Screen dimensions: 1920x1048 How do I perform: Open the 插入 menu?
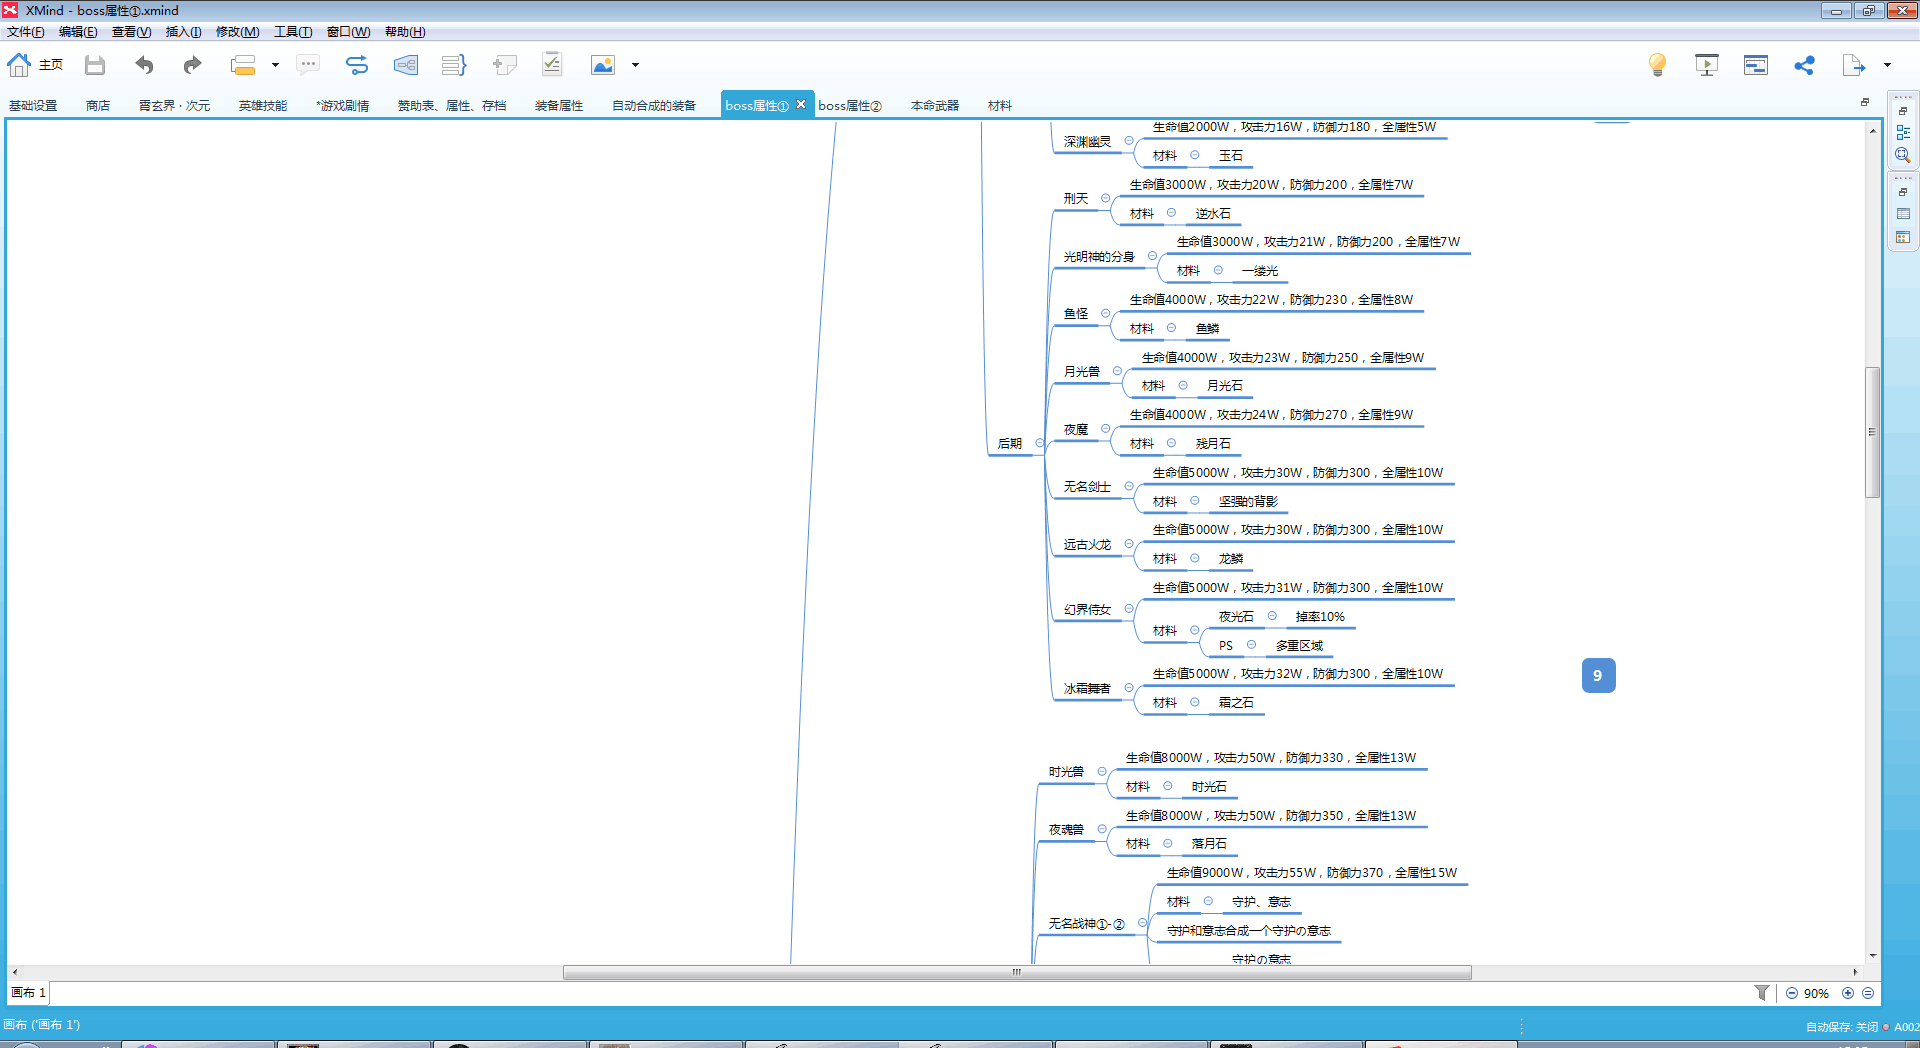click(x=183, y=32)
